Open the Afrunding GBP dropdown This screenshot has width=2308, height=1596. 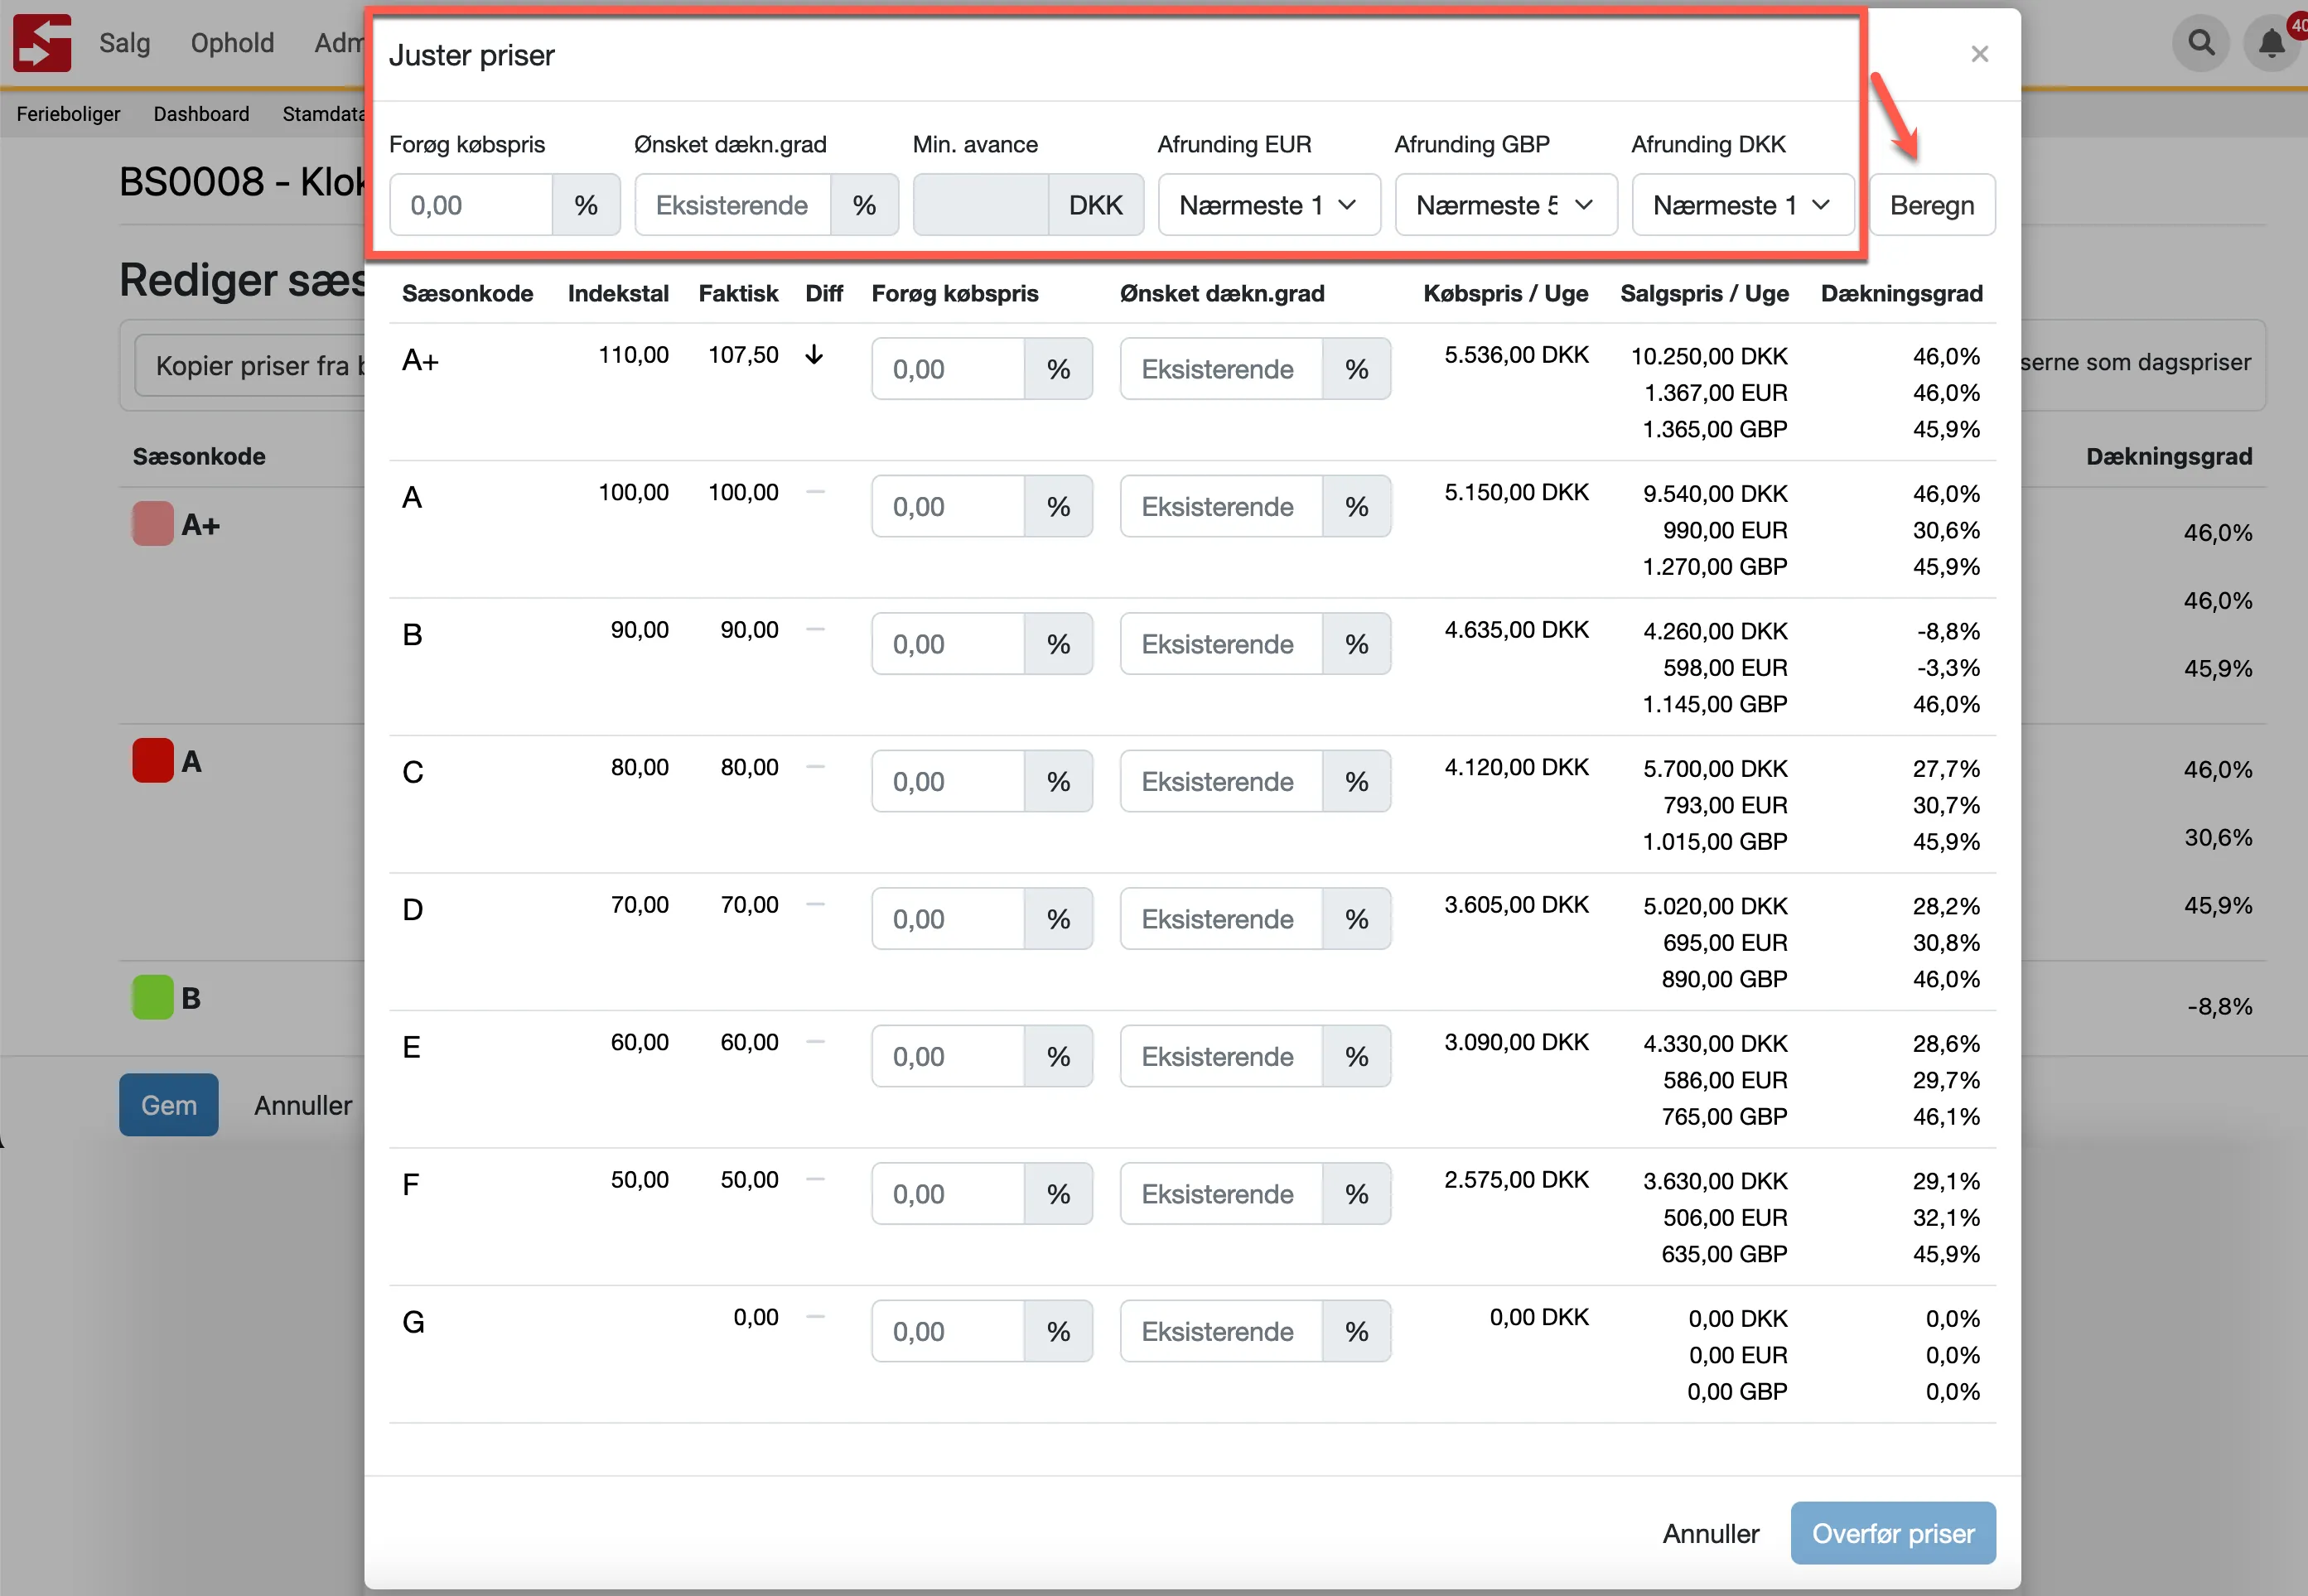click(1505, 205)
